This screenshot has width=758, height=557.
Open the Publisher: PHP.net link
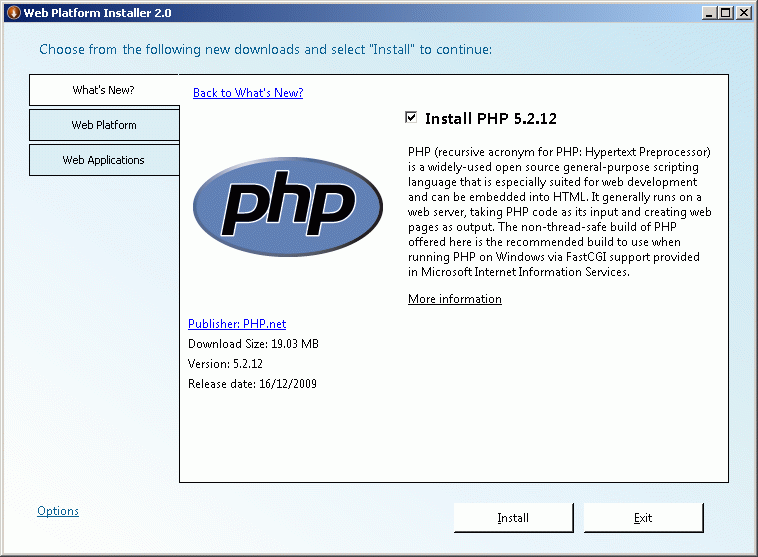pos(237,323)
